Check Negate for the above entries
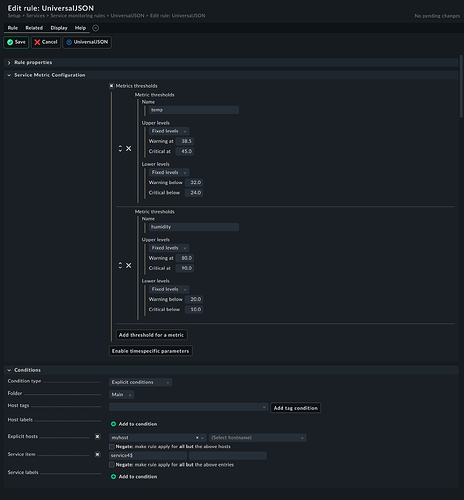 pos(112,465)
